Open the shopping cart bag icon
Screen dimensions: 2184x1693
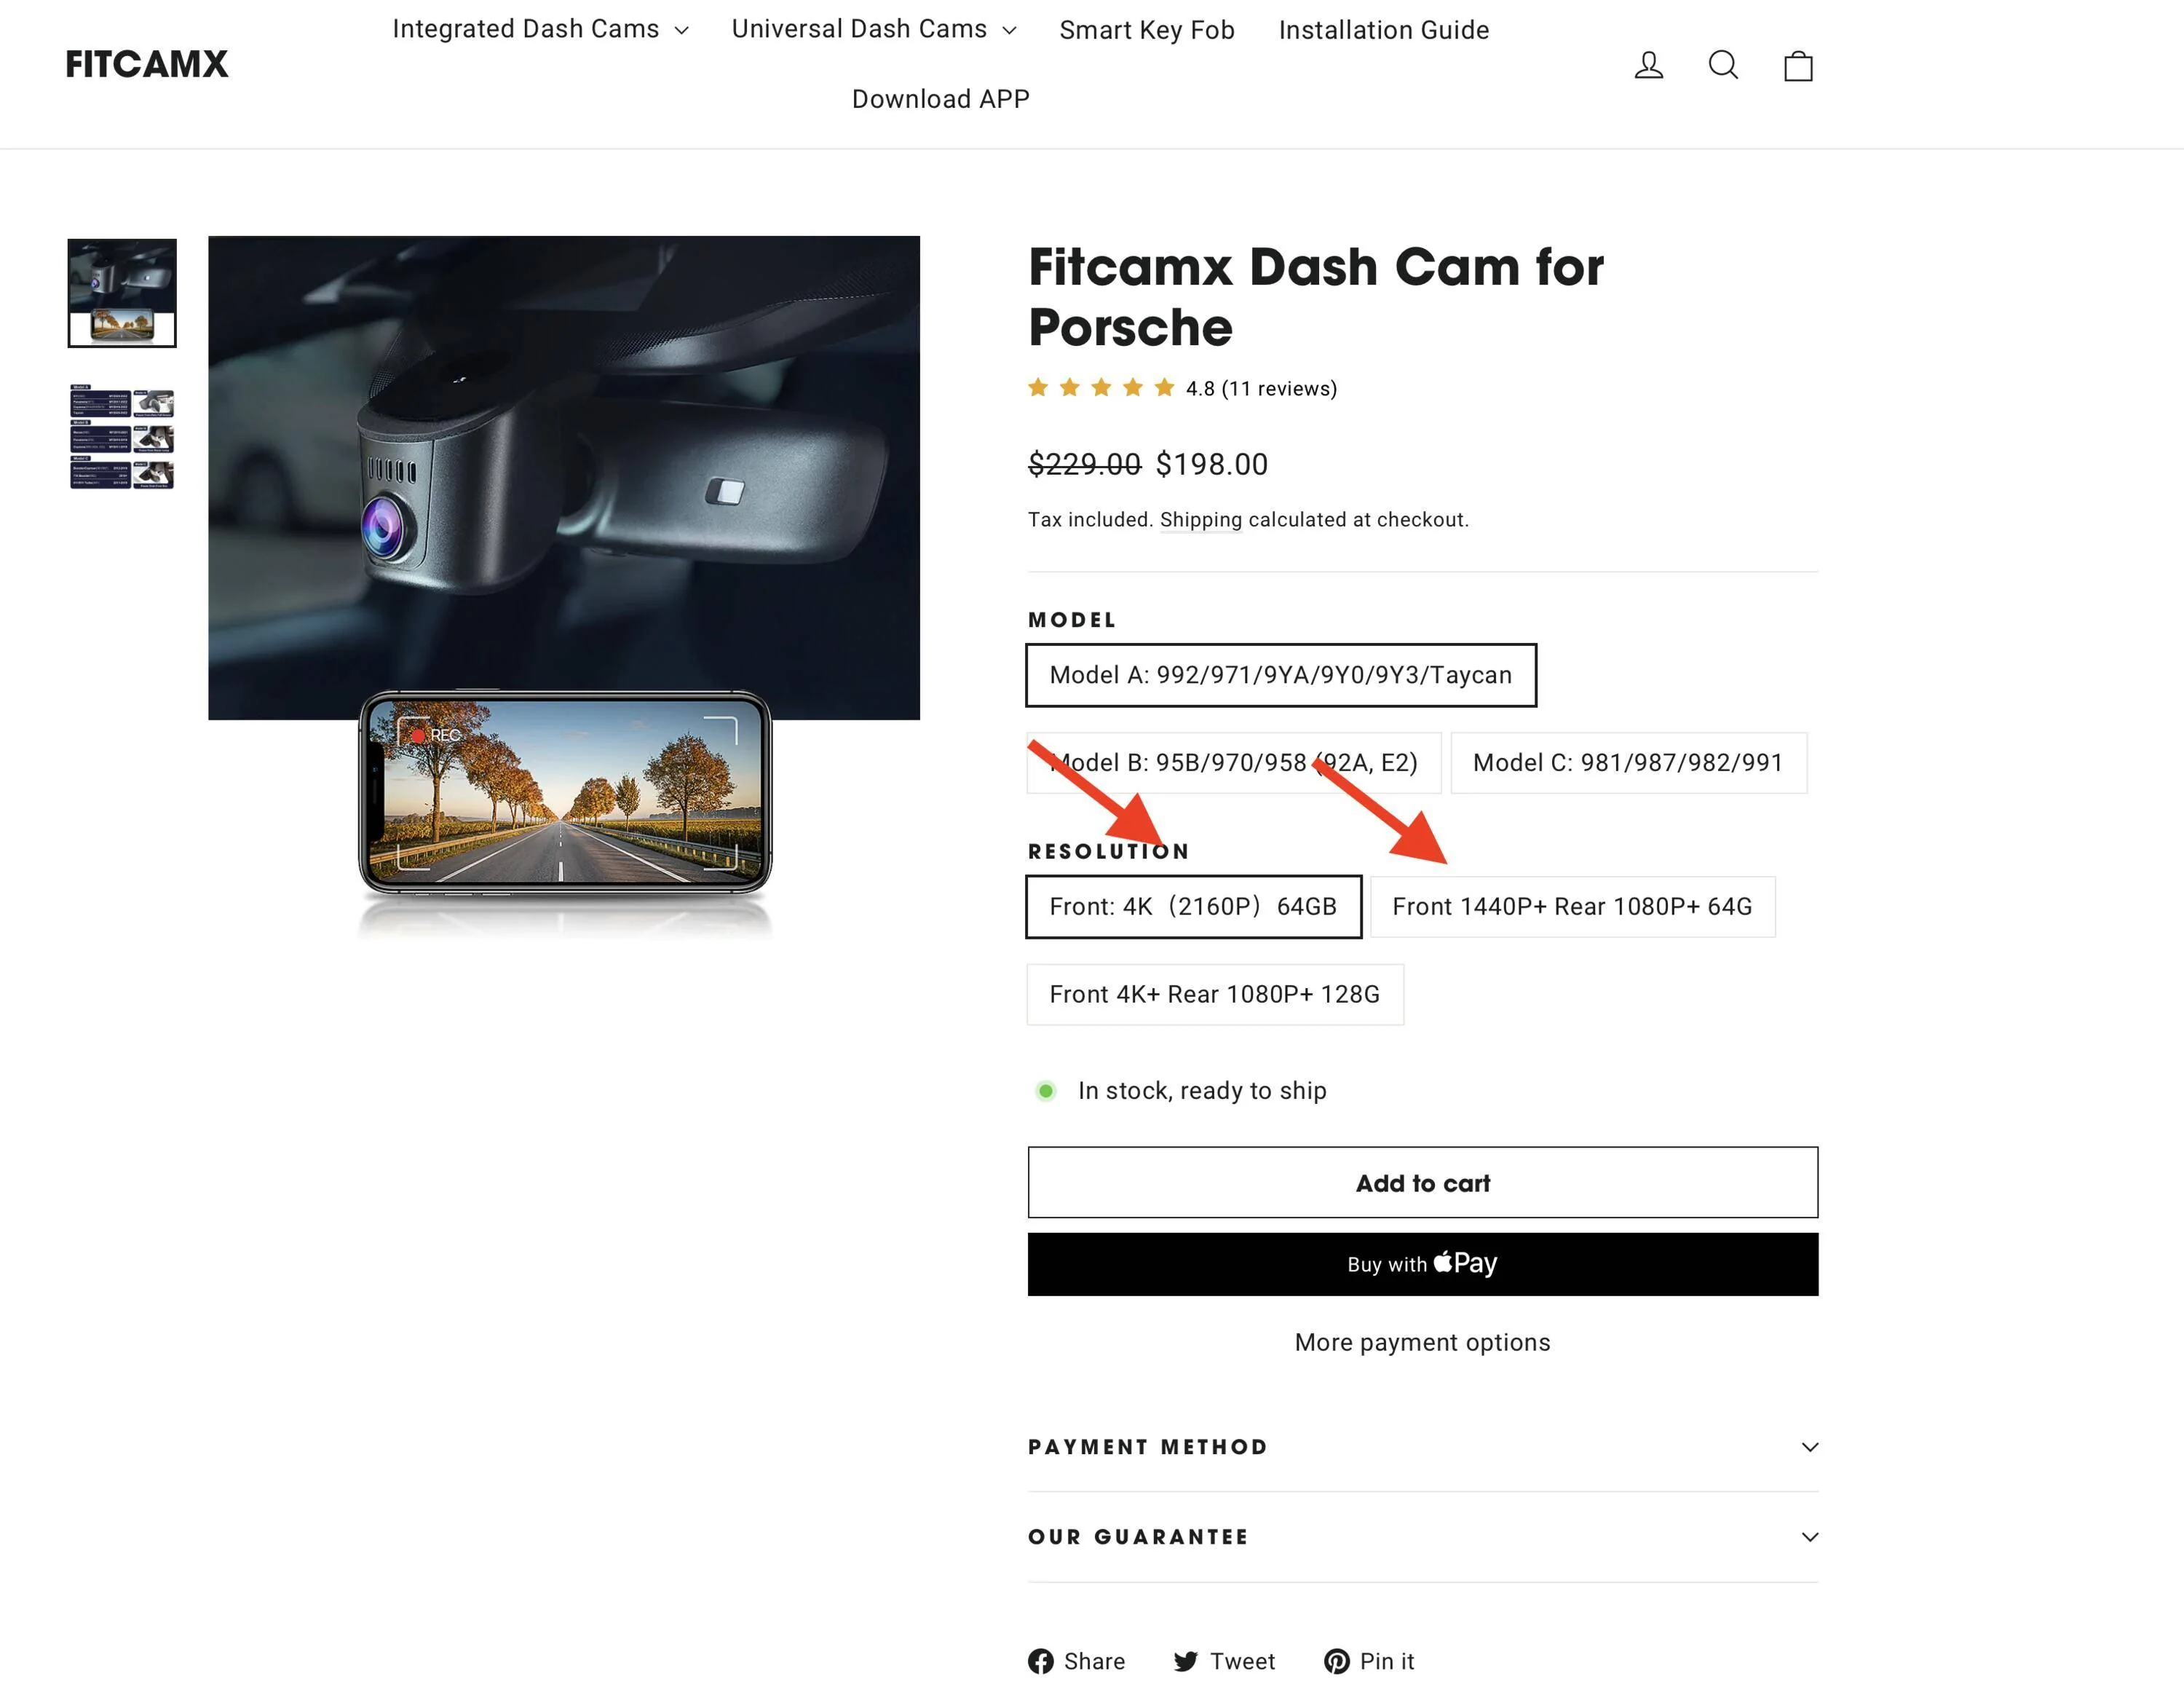1798,65
